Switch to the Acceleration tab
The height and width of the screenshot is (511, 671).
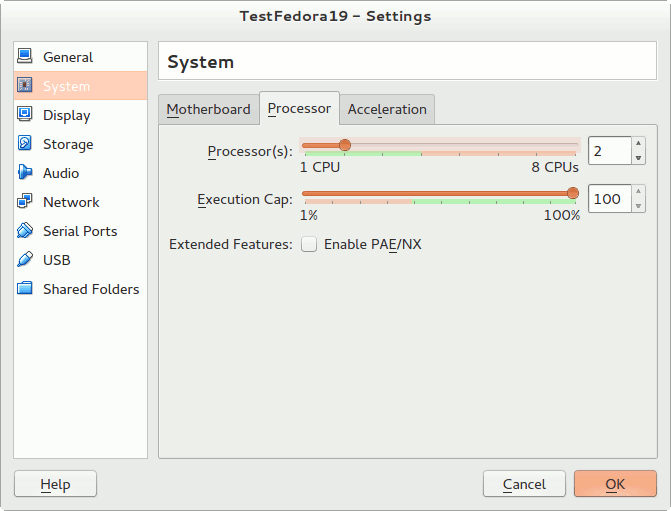[387, 109]
